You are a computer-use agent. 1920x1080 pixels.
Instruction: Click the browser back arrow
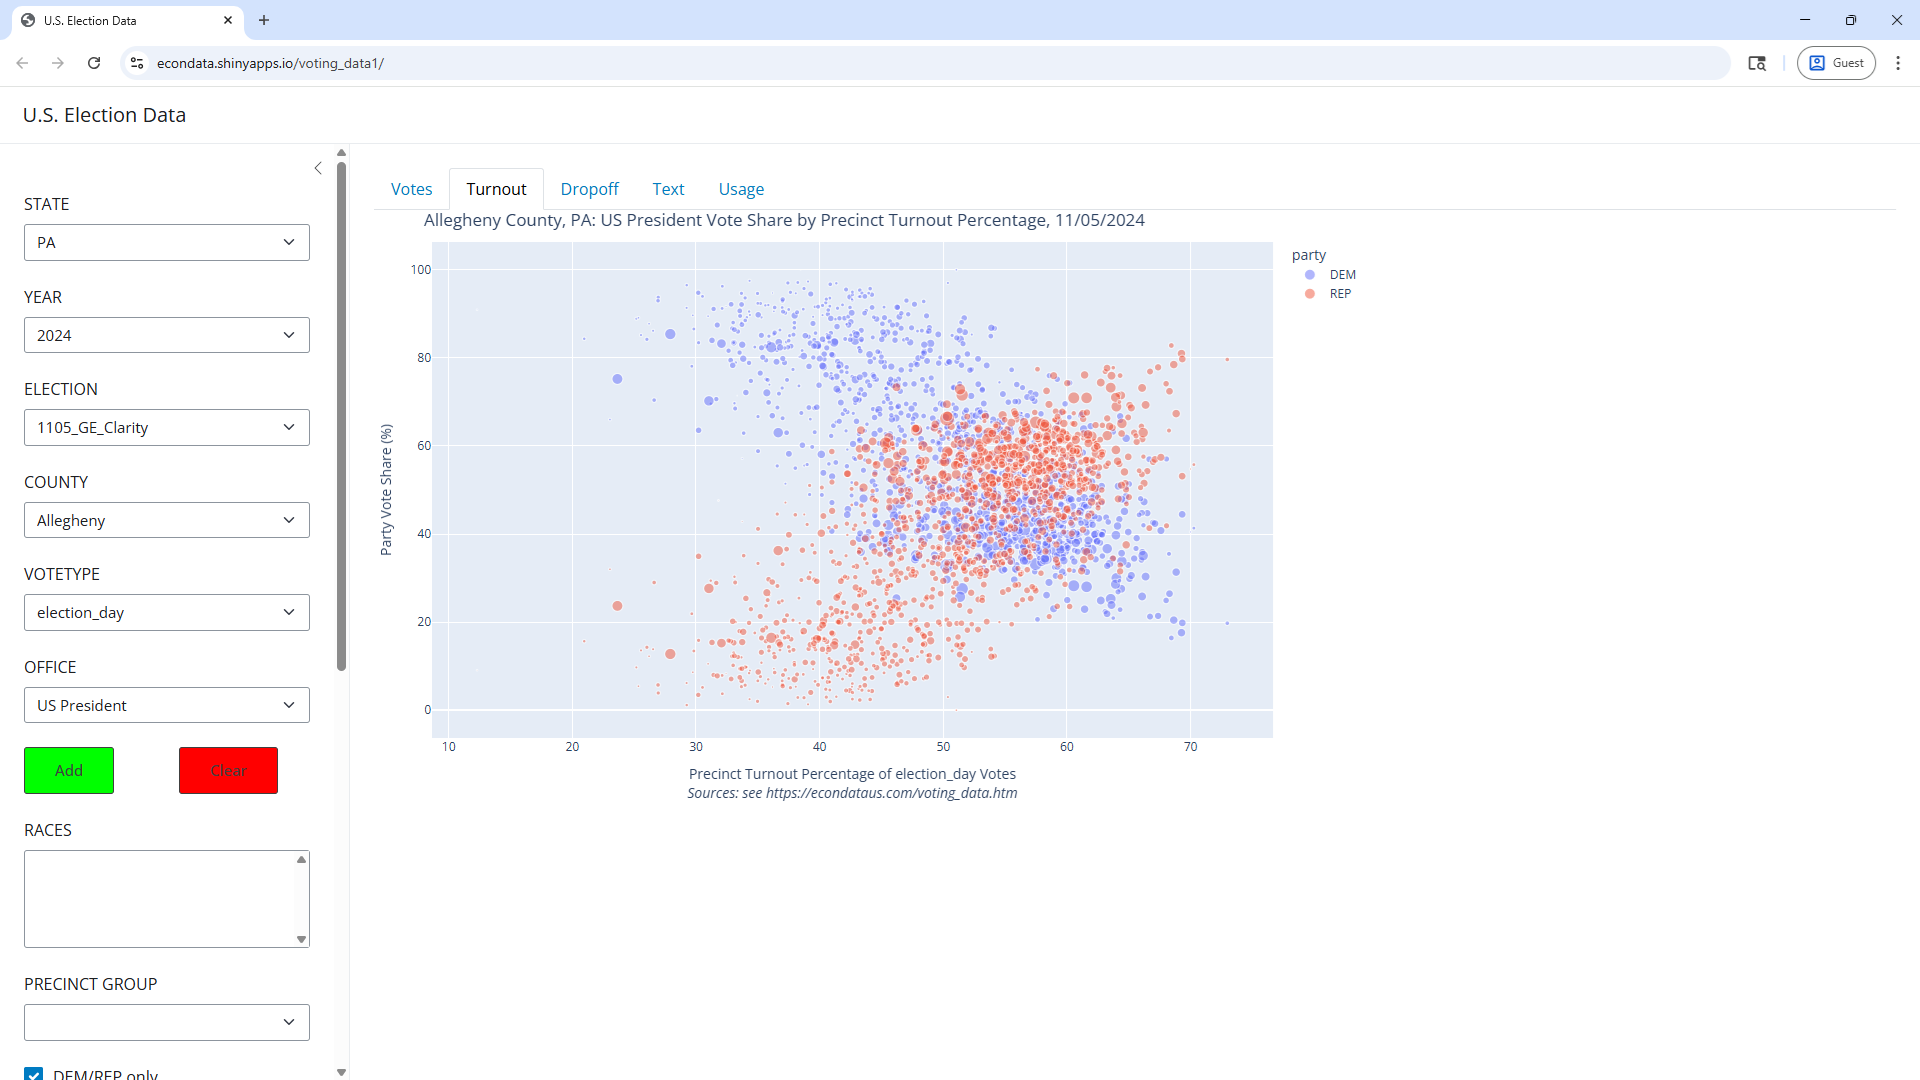tap(22, 63)
